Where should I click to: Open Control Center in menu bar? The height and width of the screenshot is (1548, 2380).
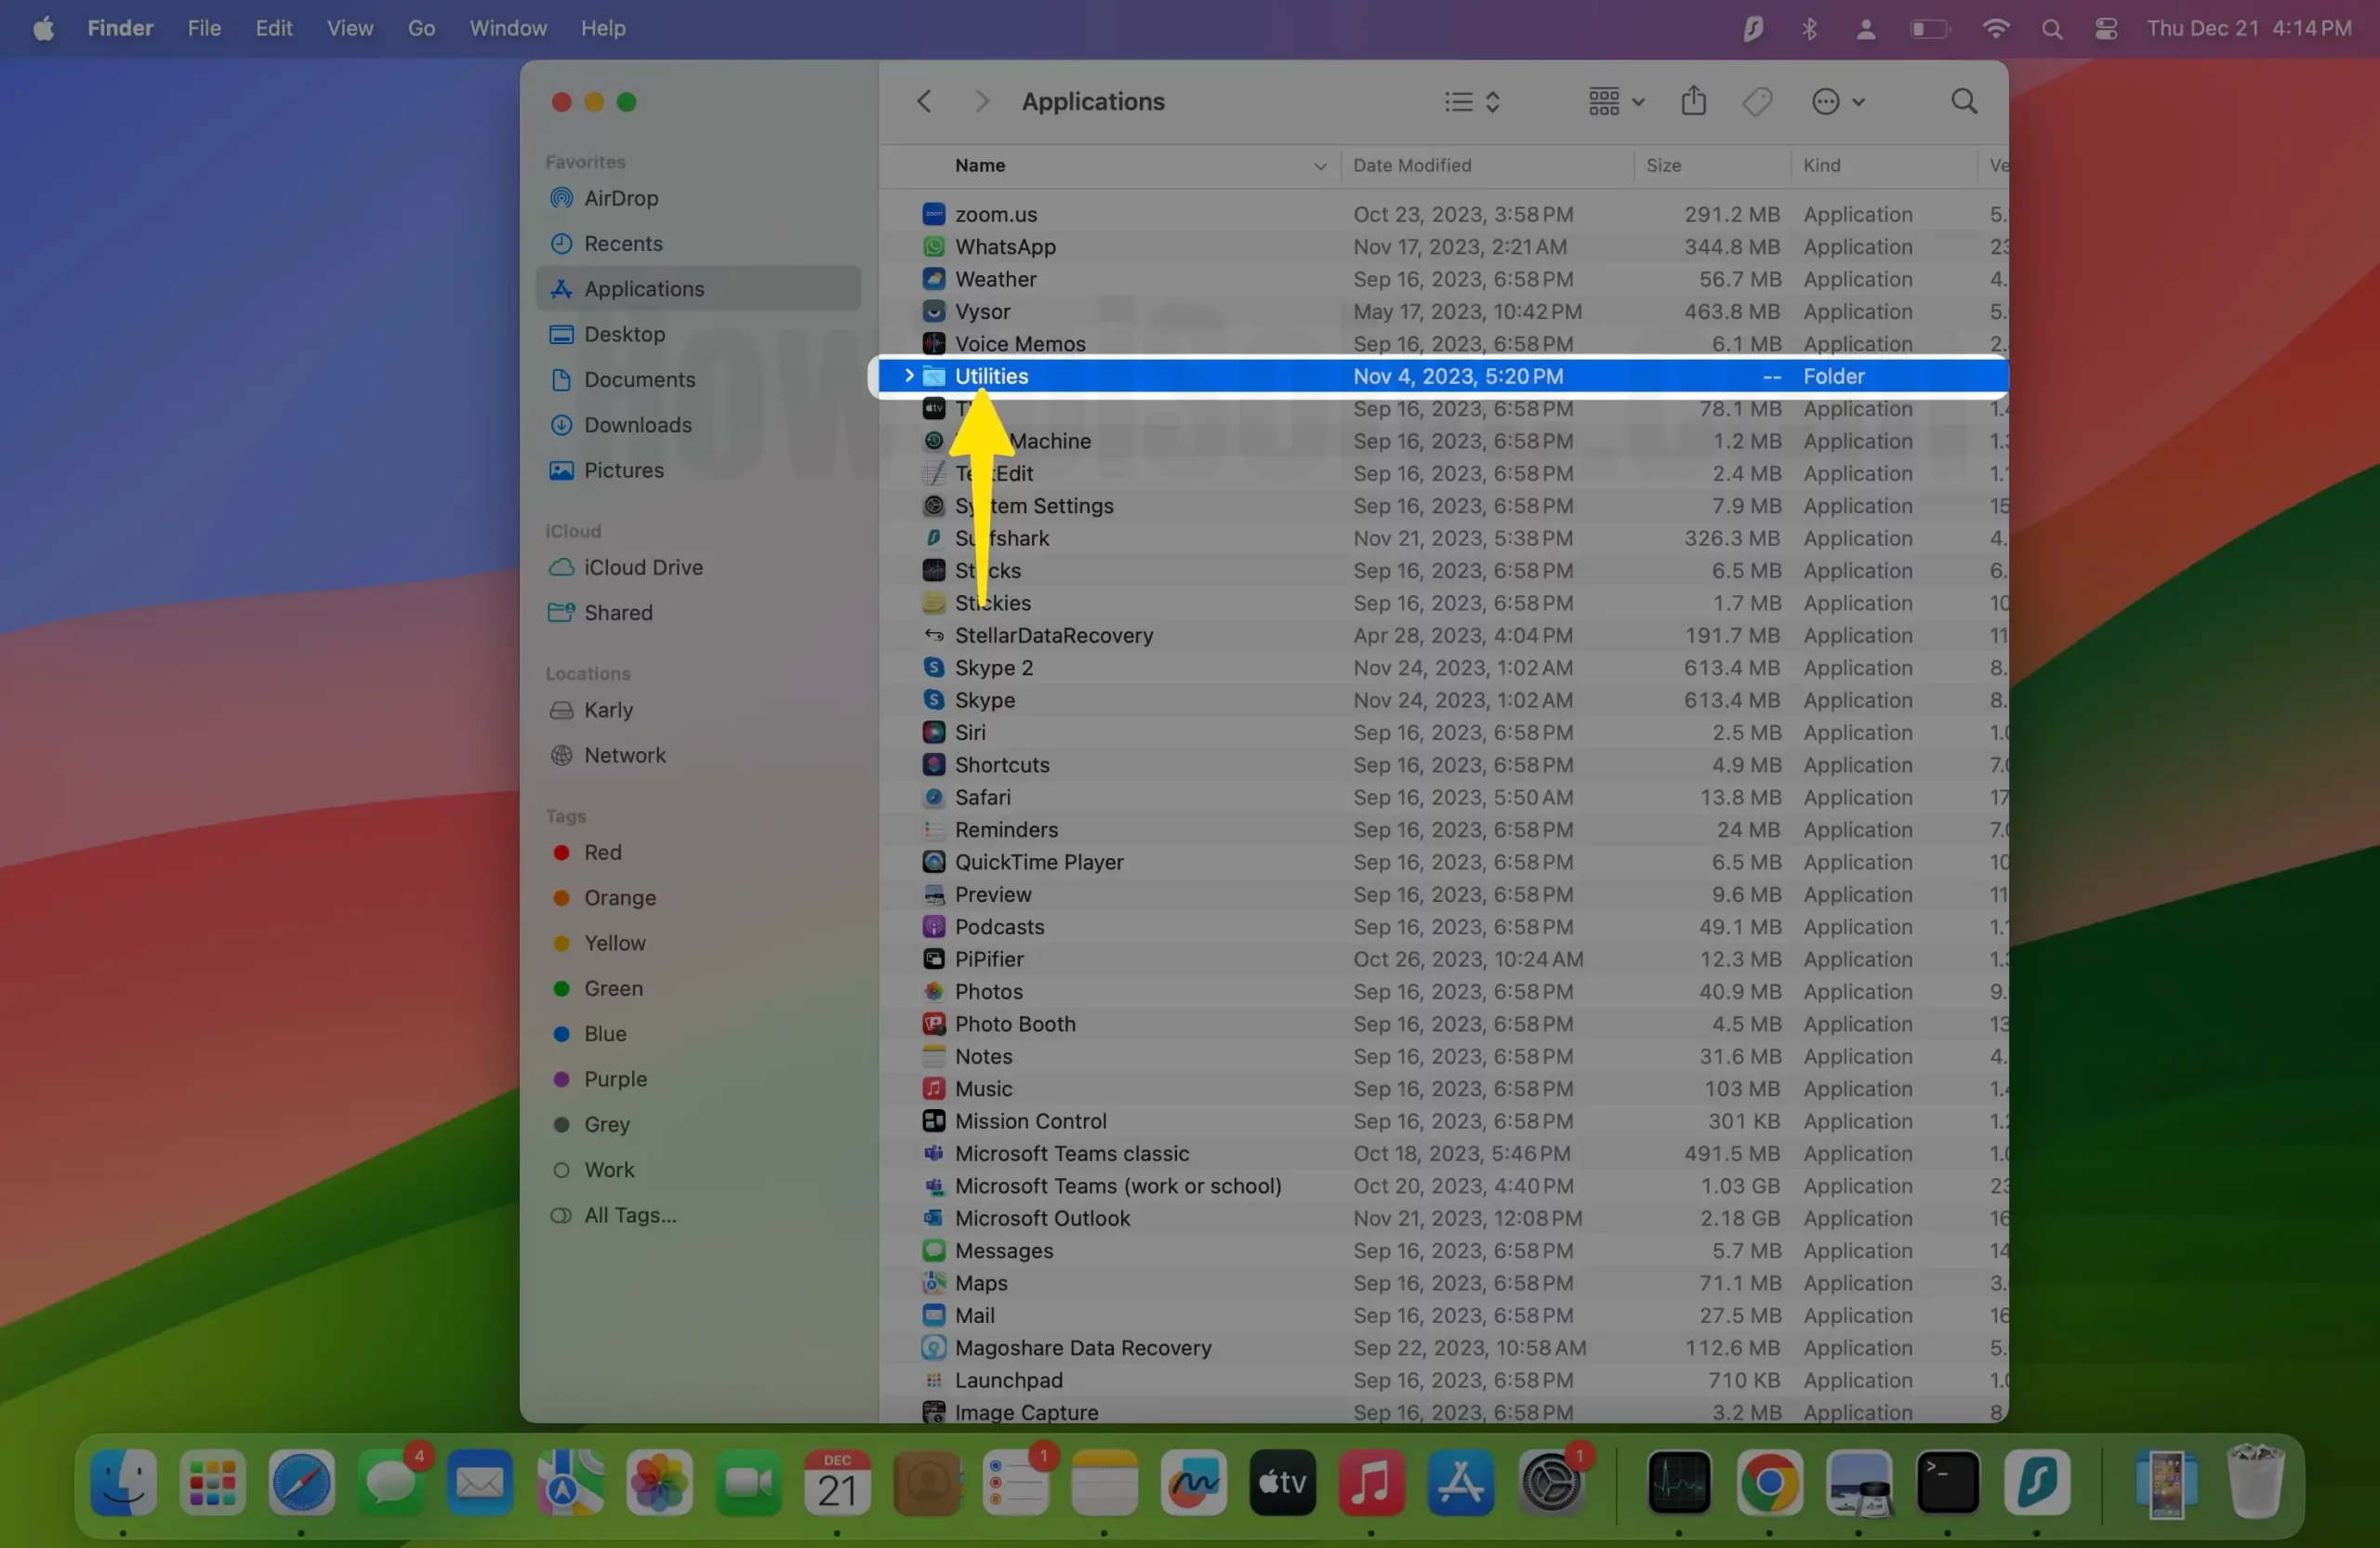pos(2106,28)
